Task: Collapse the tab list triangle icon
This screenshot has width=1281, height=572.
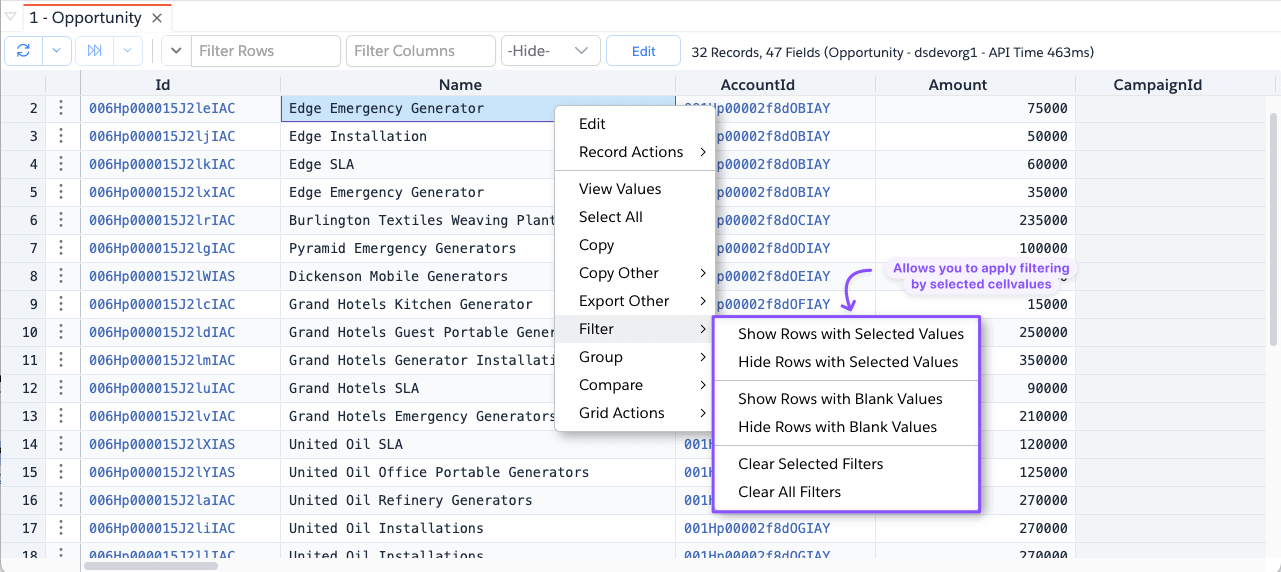Action: point(11,17)
